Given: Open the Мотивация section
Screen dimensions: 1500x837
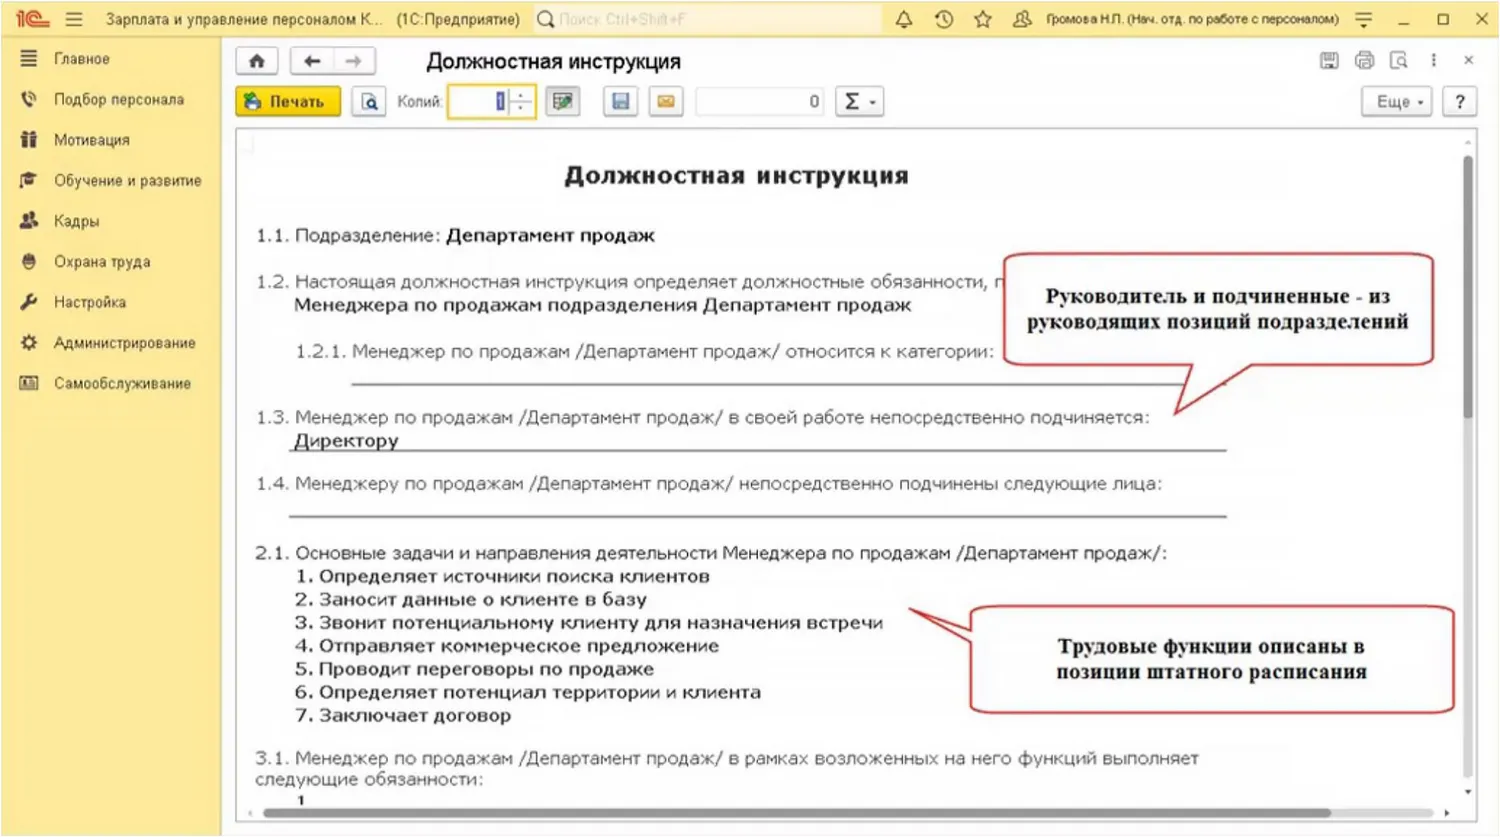Looking at the screenshot, I should coord(92,140).
